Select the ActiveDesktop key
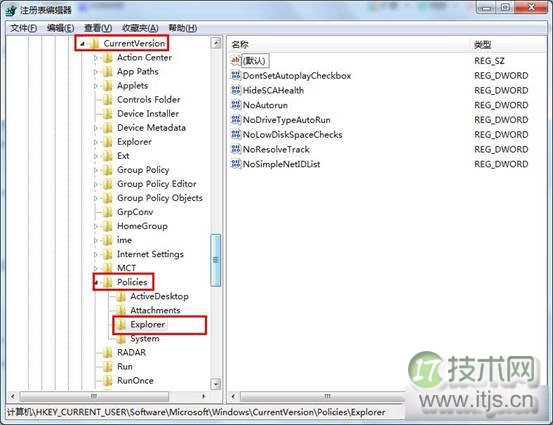Viewport: 553px width, 425px height. pyautogui.click(x=159, y=296)
